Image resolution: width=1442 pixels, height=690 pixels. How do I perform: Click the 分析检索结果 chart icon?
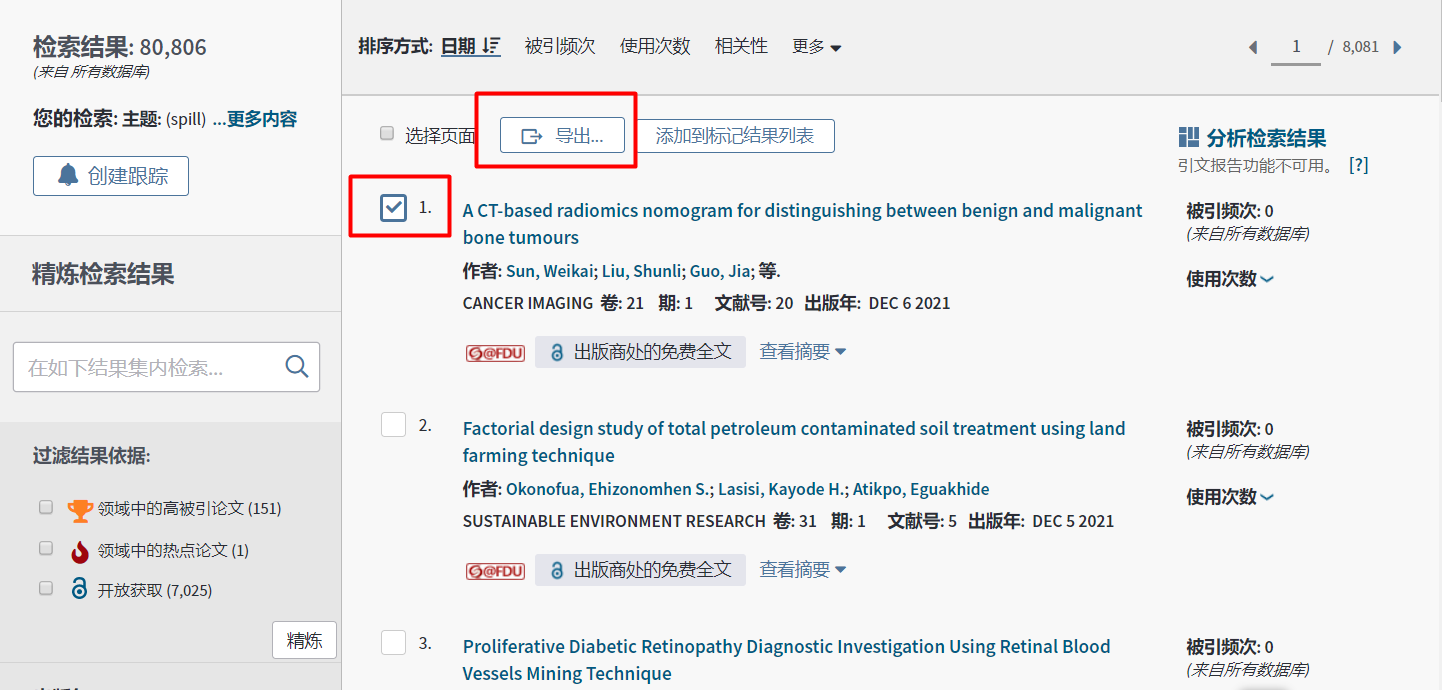(1189, 137)
